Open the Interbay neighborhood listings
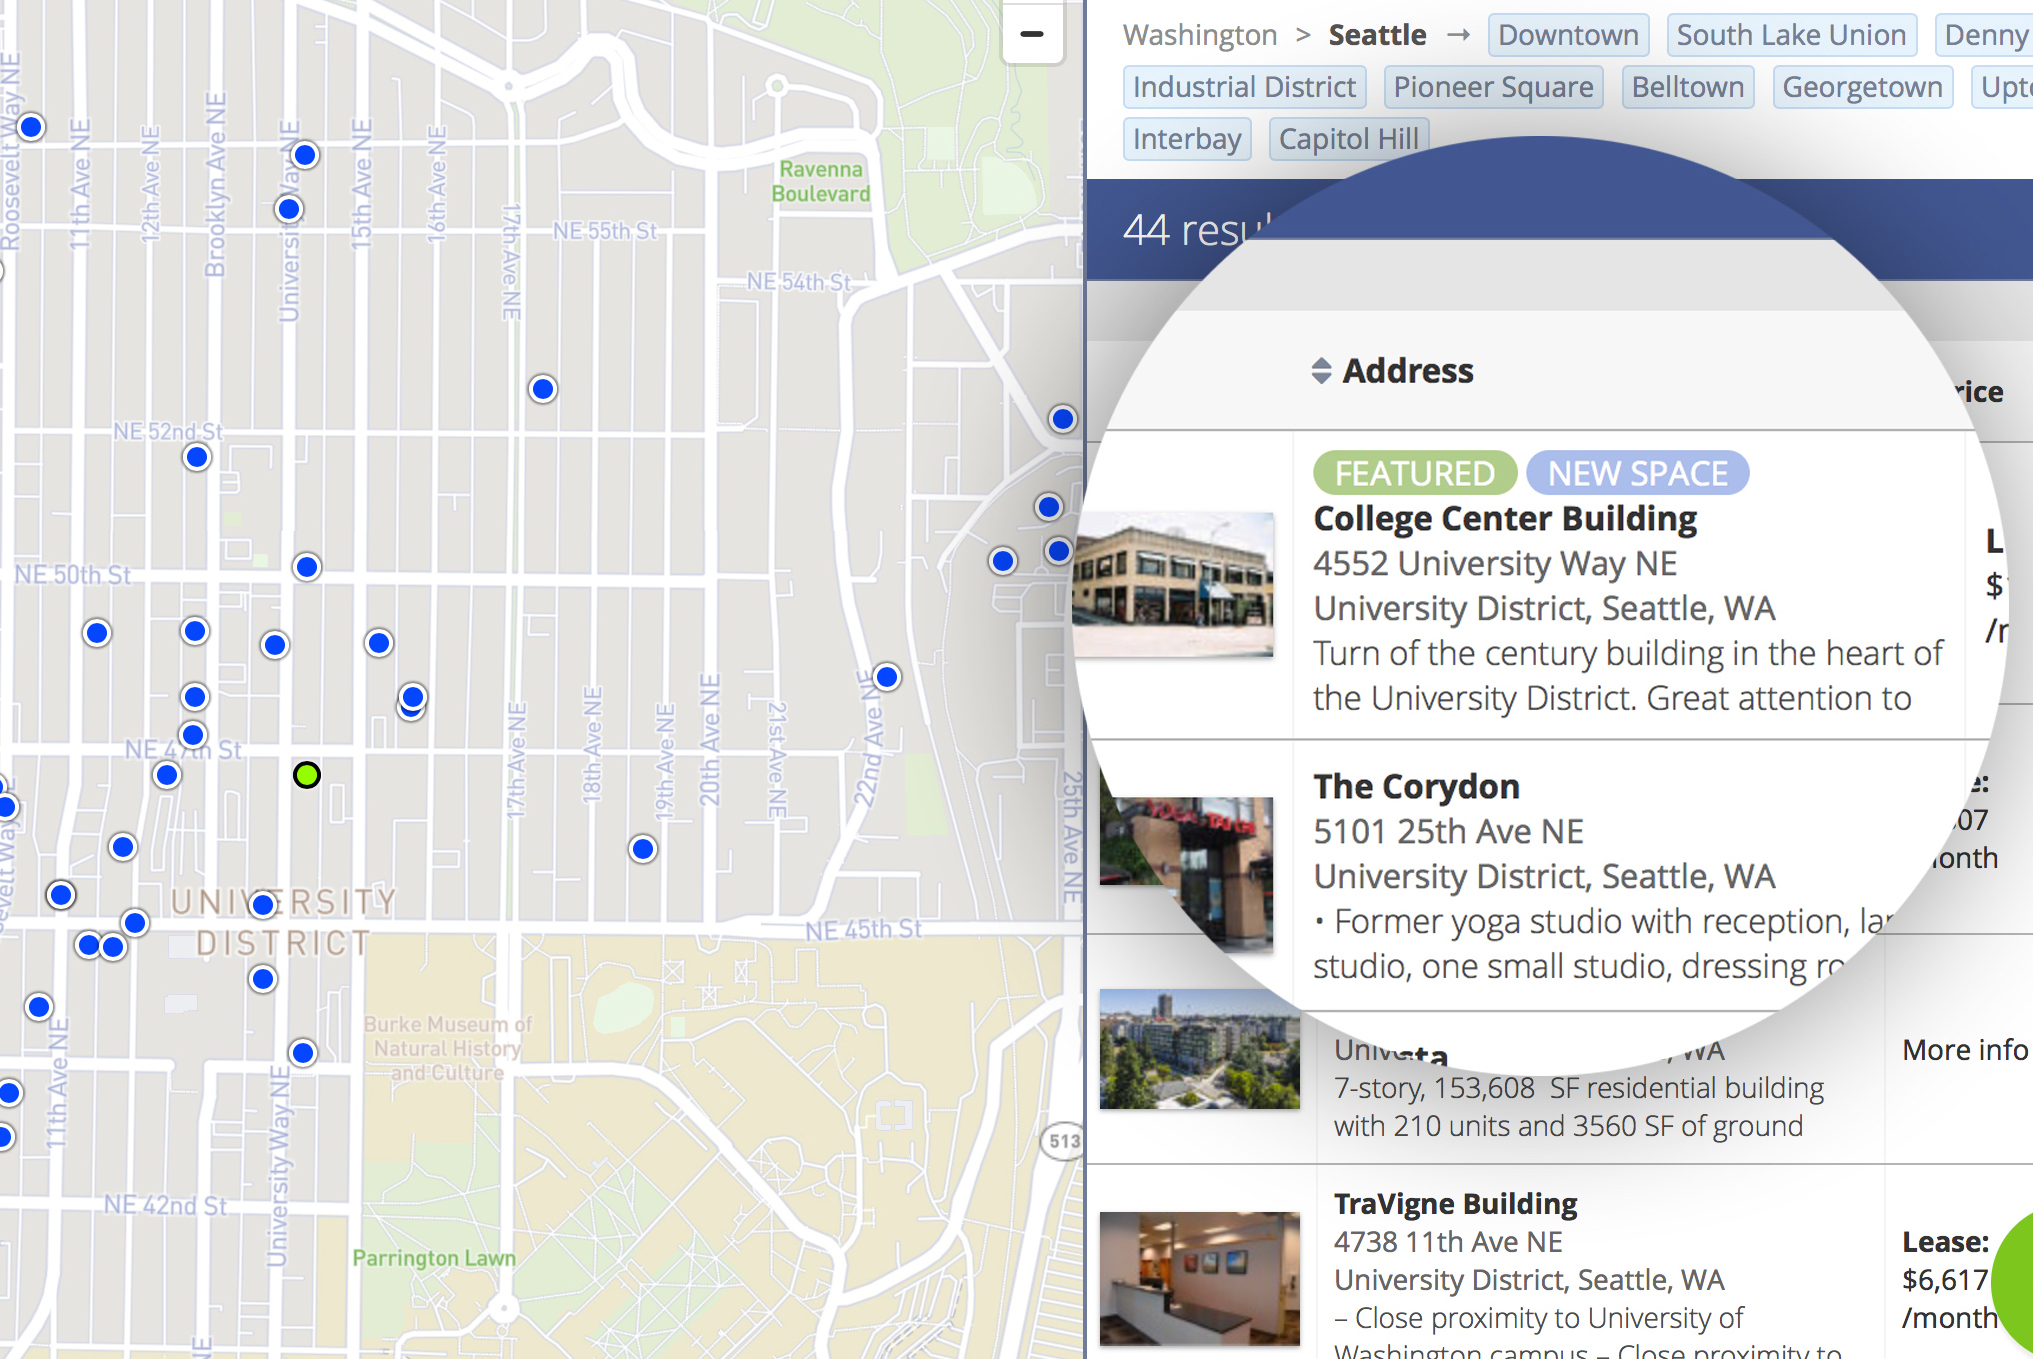 [x=1186, y=139]
